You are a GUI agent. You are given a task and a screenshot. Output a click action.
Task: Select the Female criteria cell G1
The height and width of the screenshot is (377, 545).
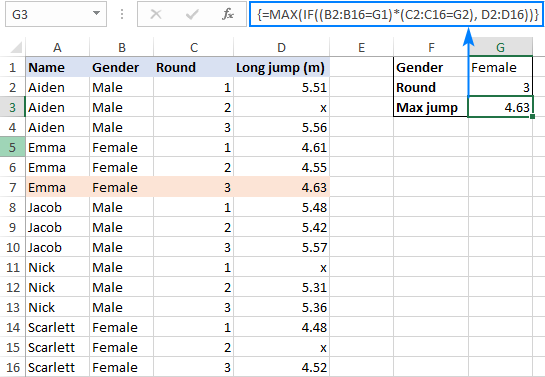point(500,67)
